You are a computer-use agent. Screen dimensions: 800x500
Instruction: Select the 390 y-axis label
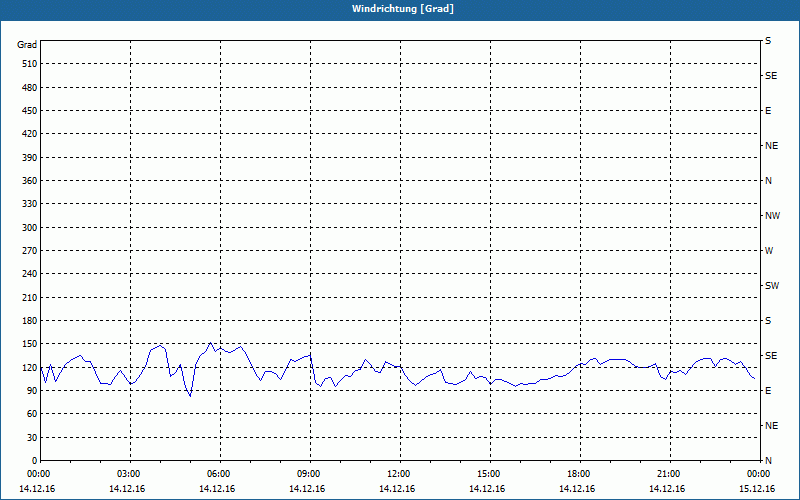coord(30,158)
